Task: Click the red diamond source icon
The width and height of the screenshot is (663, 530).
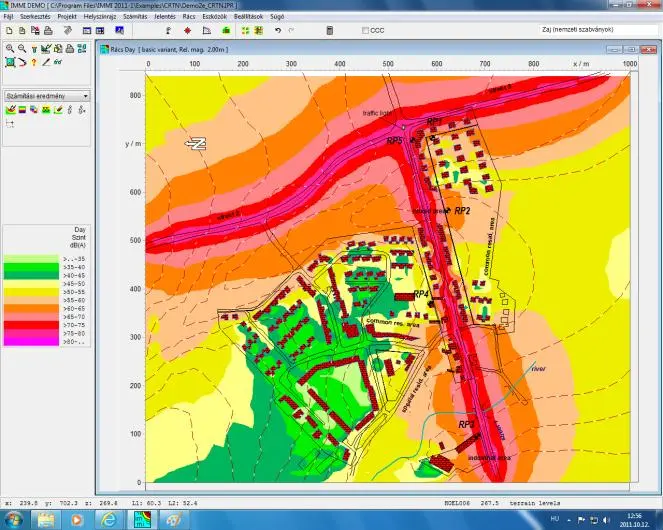Action: [x=187, y=31]
